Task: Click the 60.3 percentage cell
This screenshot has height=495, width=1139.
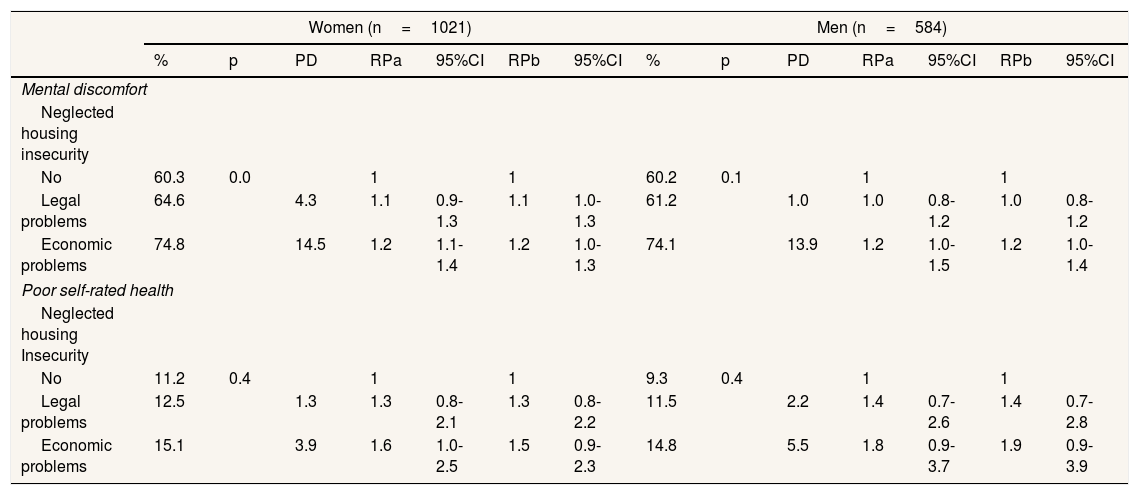Action: pyautogui.click(x=169, y=178)
